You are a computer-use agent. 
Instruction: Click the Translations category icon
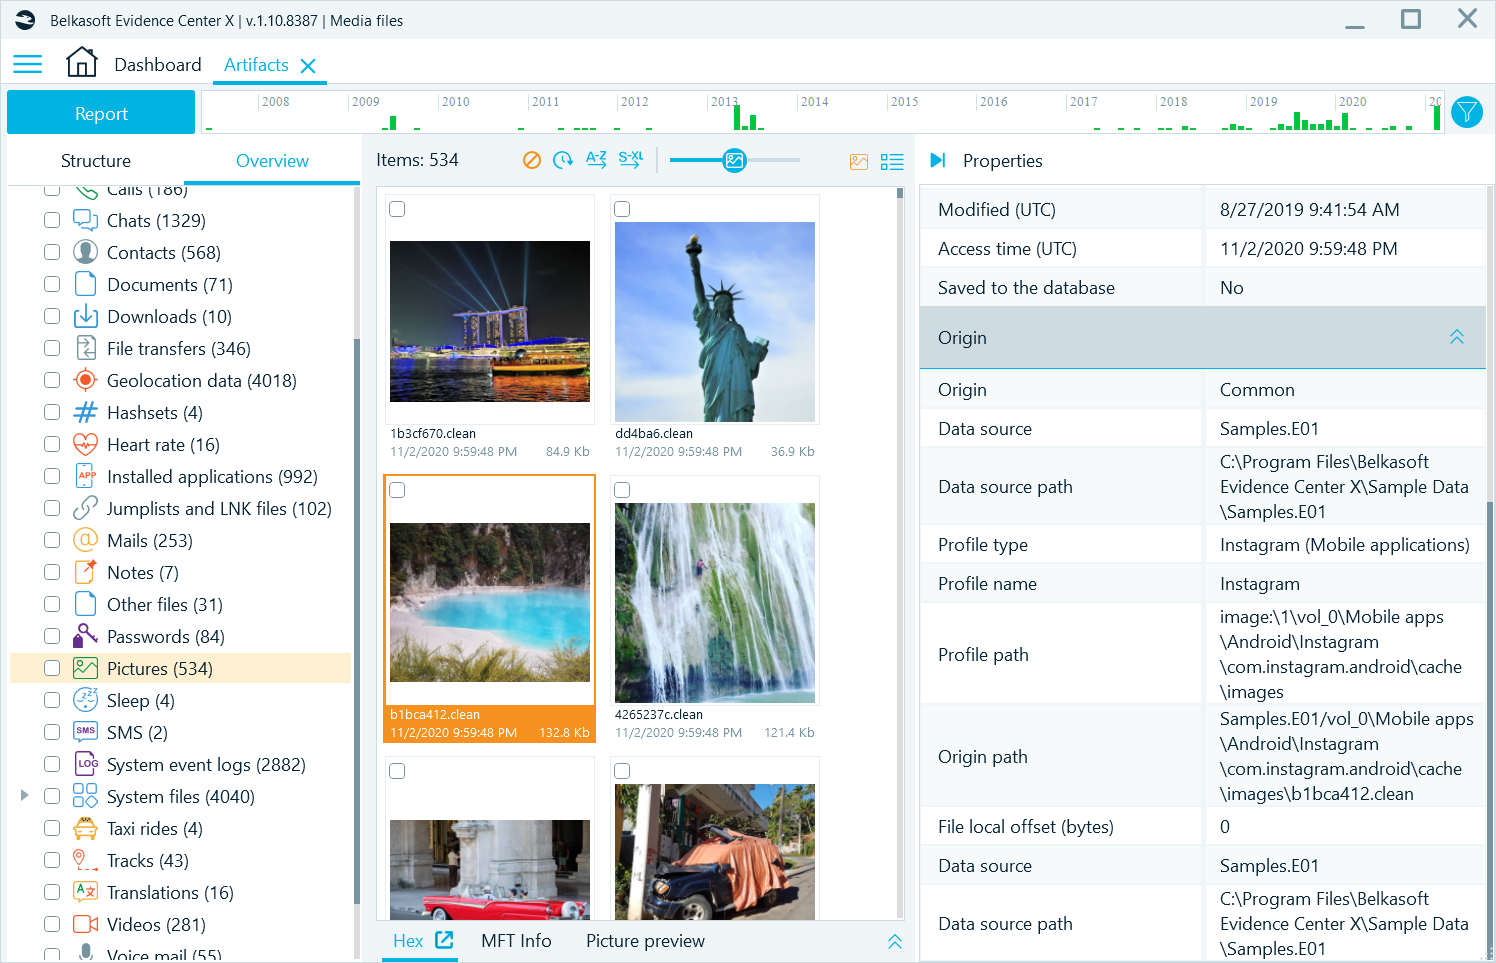point(85,892)
